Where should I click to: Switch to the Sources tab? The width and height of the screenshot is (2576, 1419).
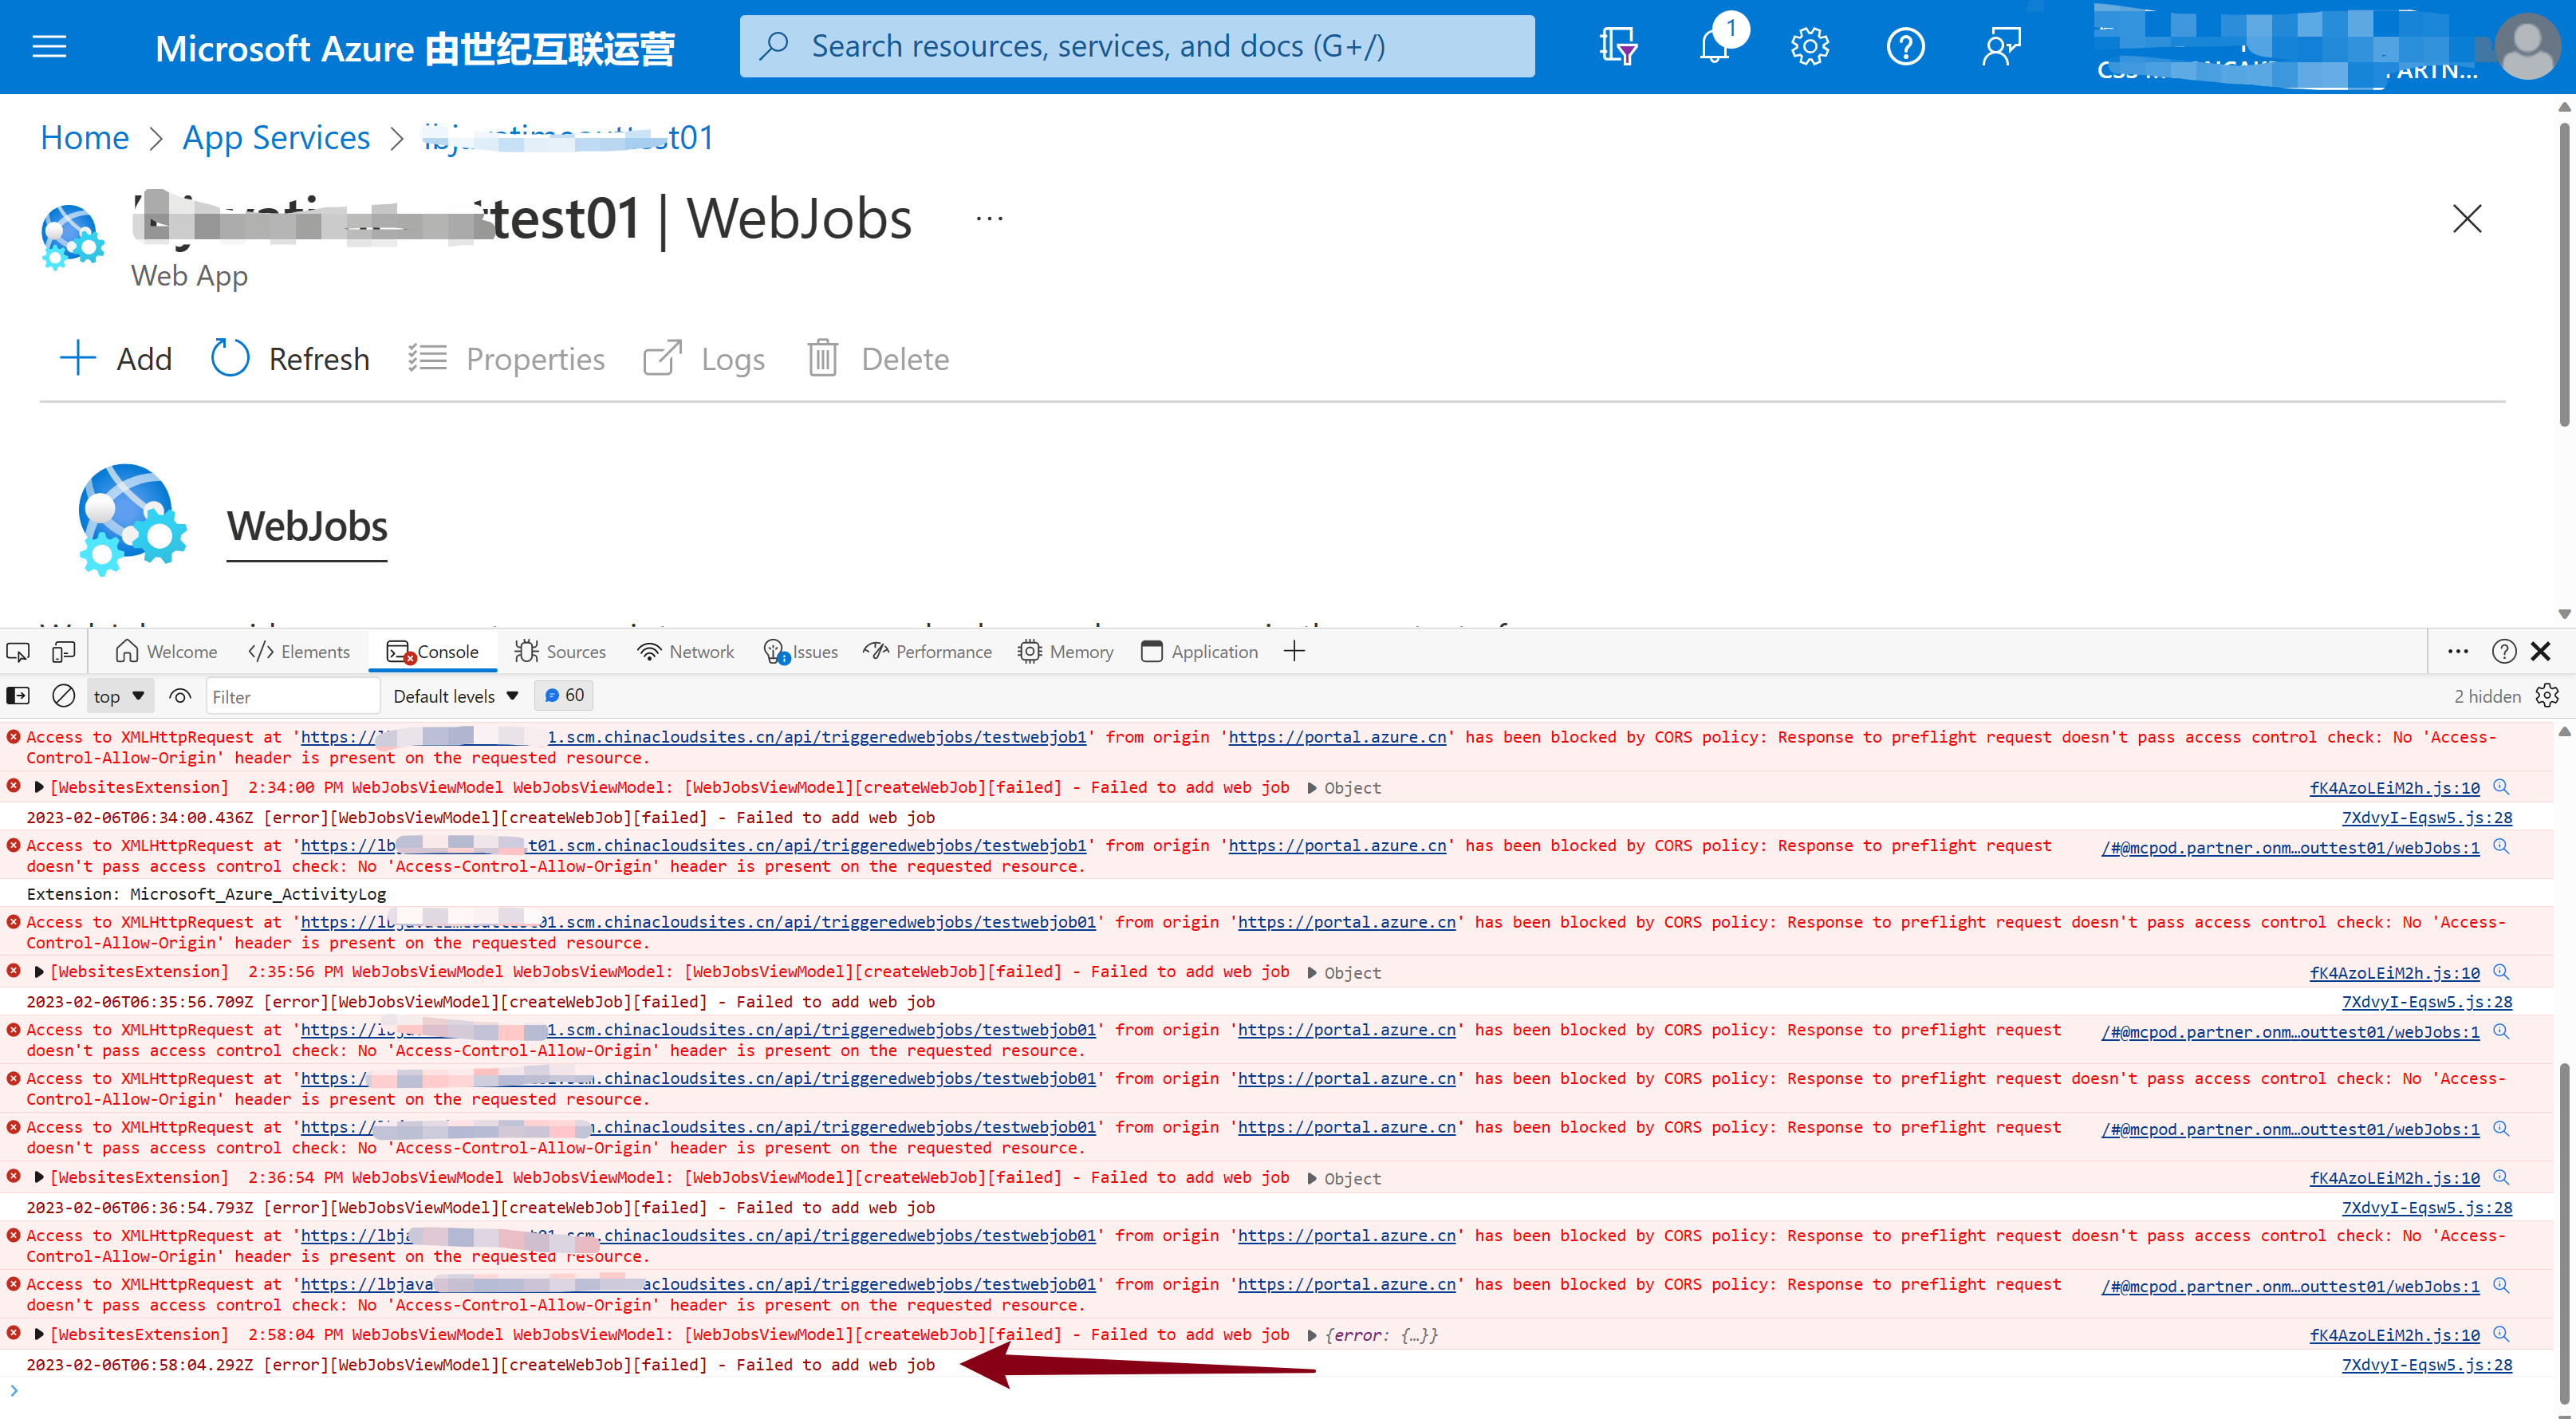(560, 652)
